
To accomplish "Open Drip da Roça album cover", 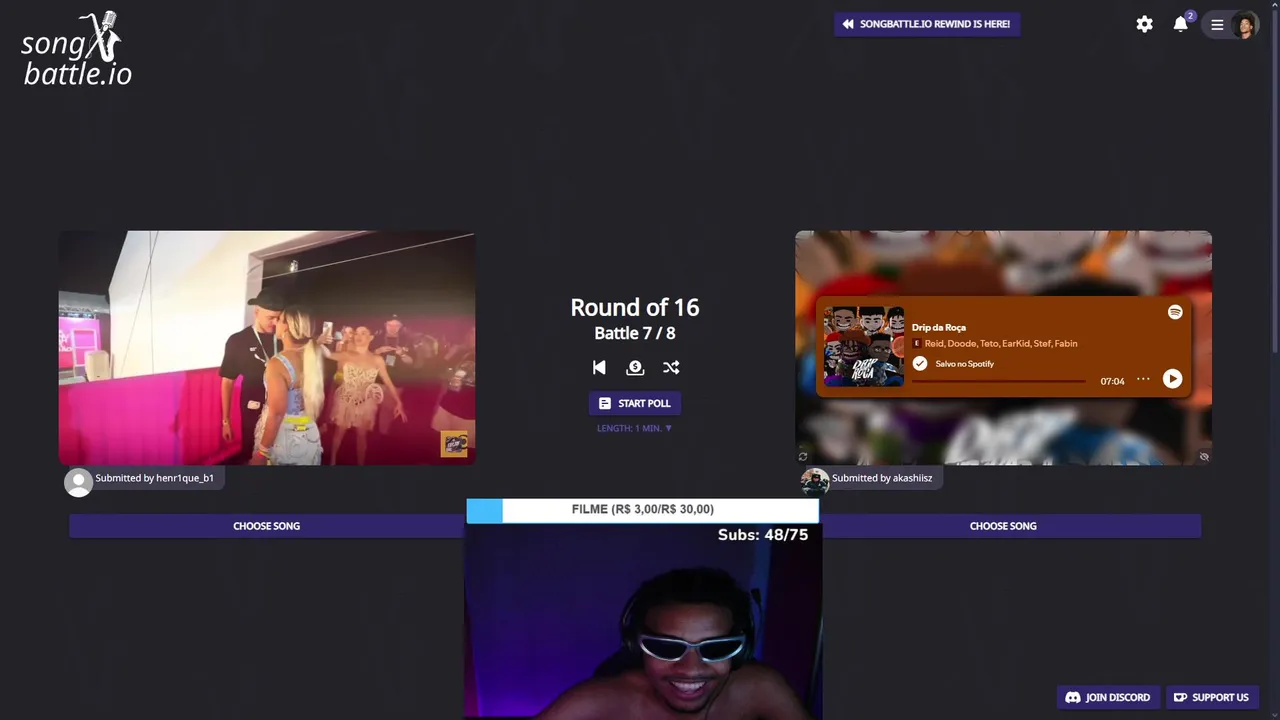I will 864,346.
